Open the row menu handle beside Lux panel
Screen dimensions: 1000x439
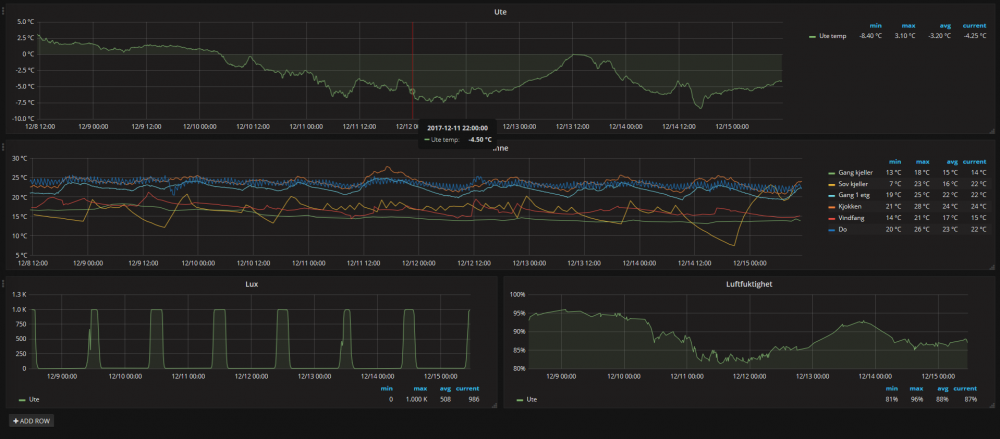click(x=3, y=284)
